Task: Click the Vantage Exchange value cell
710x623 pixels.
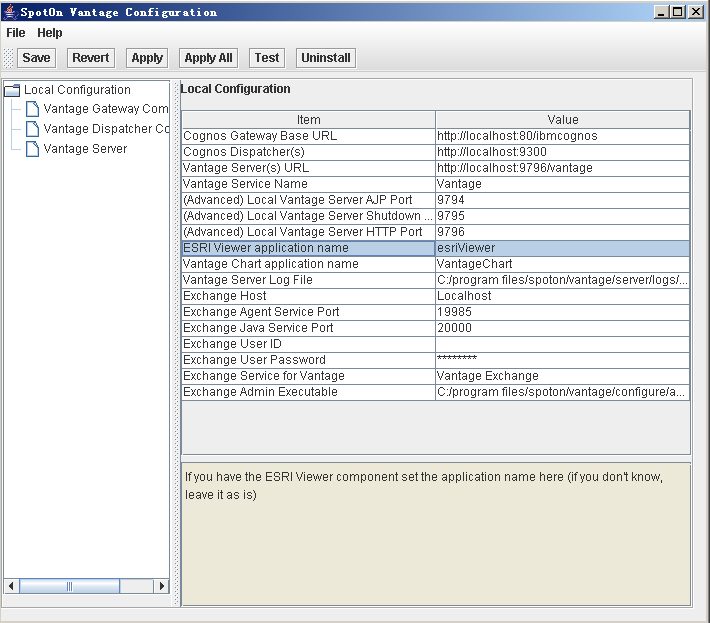Action: pos(562,376)
